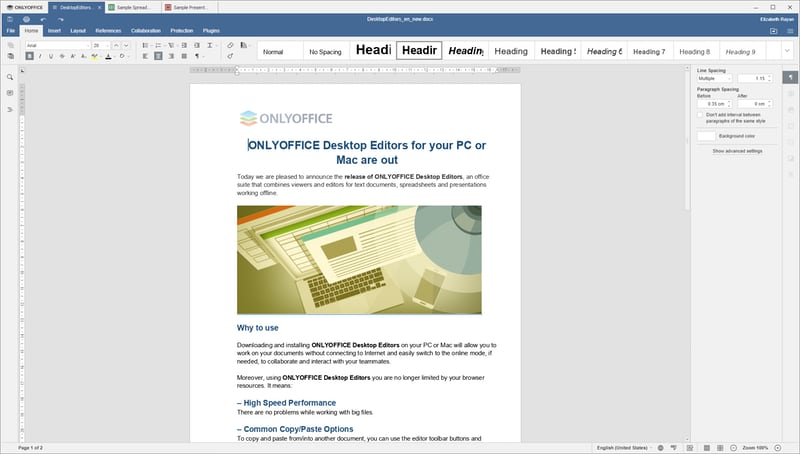Undo the last action

[x=43, y=19]
